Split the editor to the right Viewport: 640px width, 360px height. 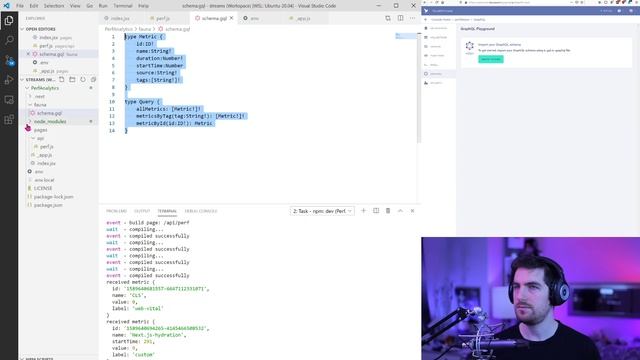click(400, 18)
